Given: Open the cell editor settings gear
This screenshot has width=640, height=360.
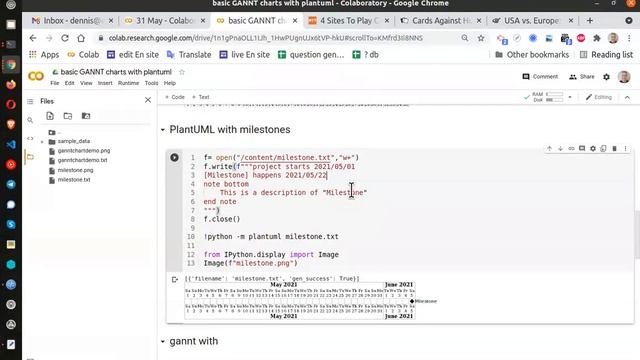Looking at the screenshot, I should point(593,149).
